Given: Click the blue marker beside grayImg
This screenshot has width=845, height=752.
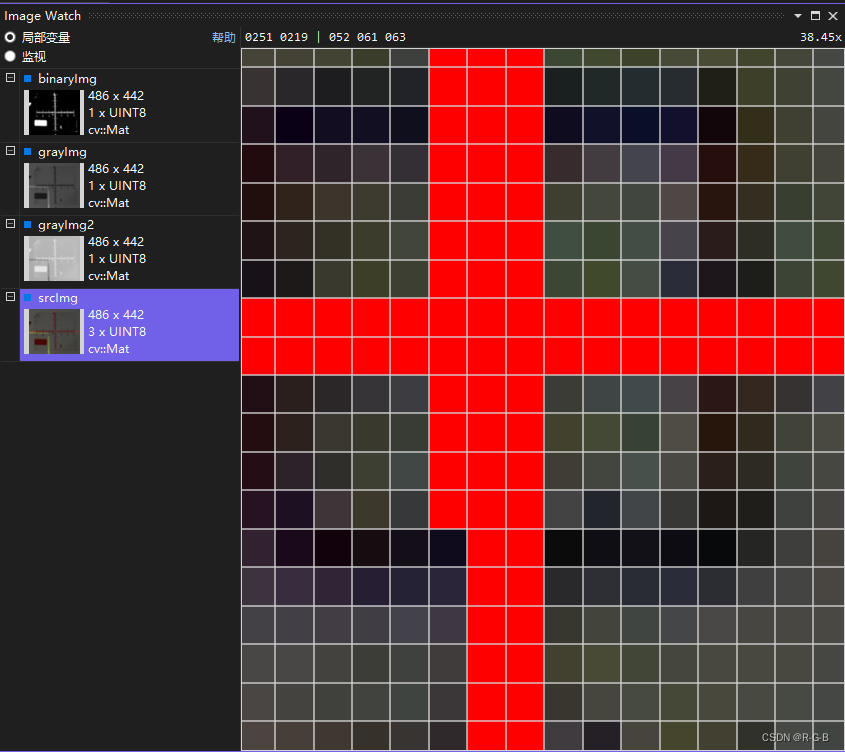Looking at the screenshot, I should coord(27,151).
